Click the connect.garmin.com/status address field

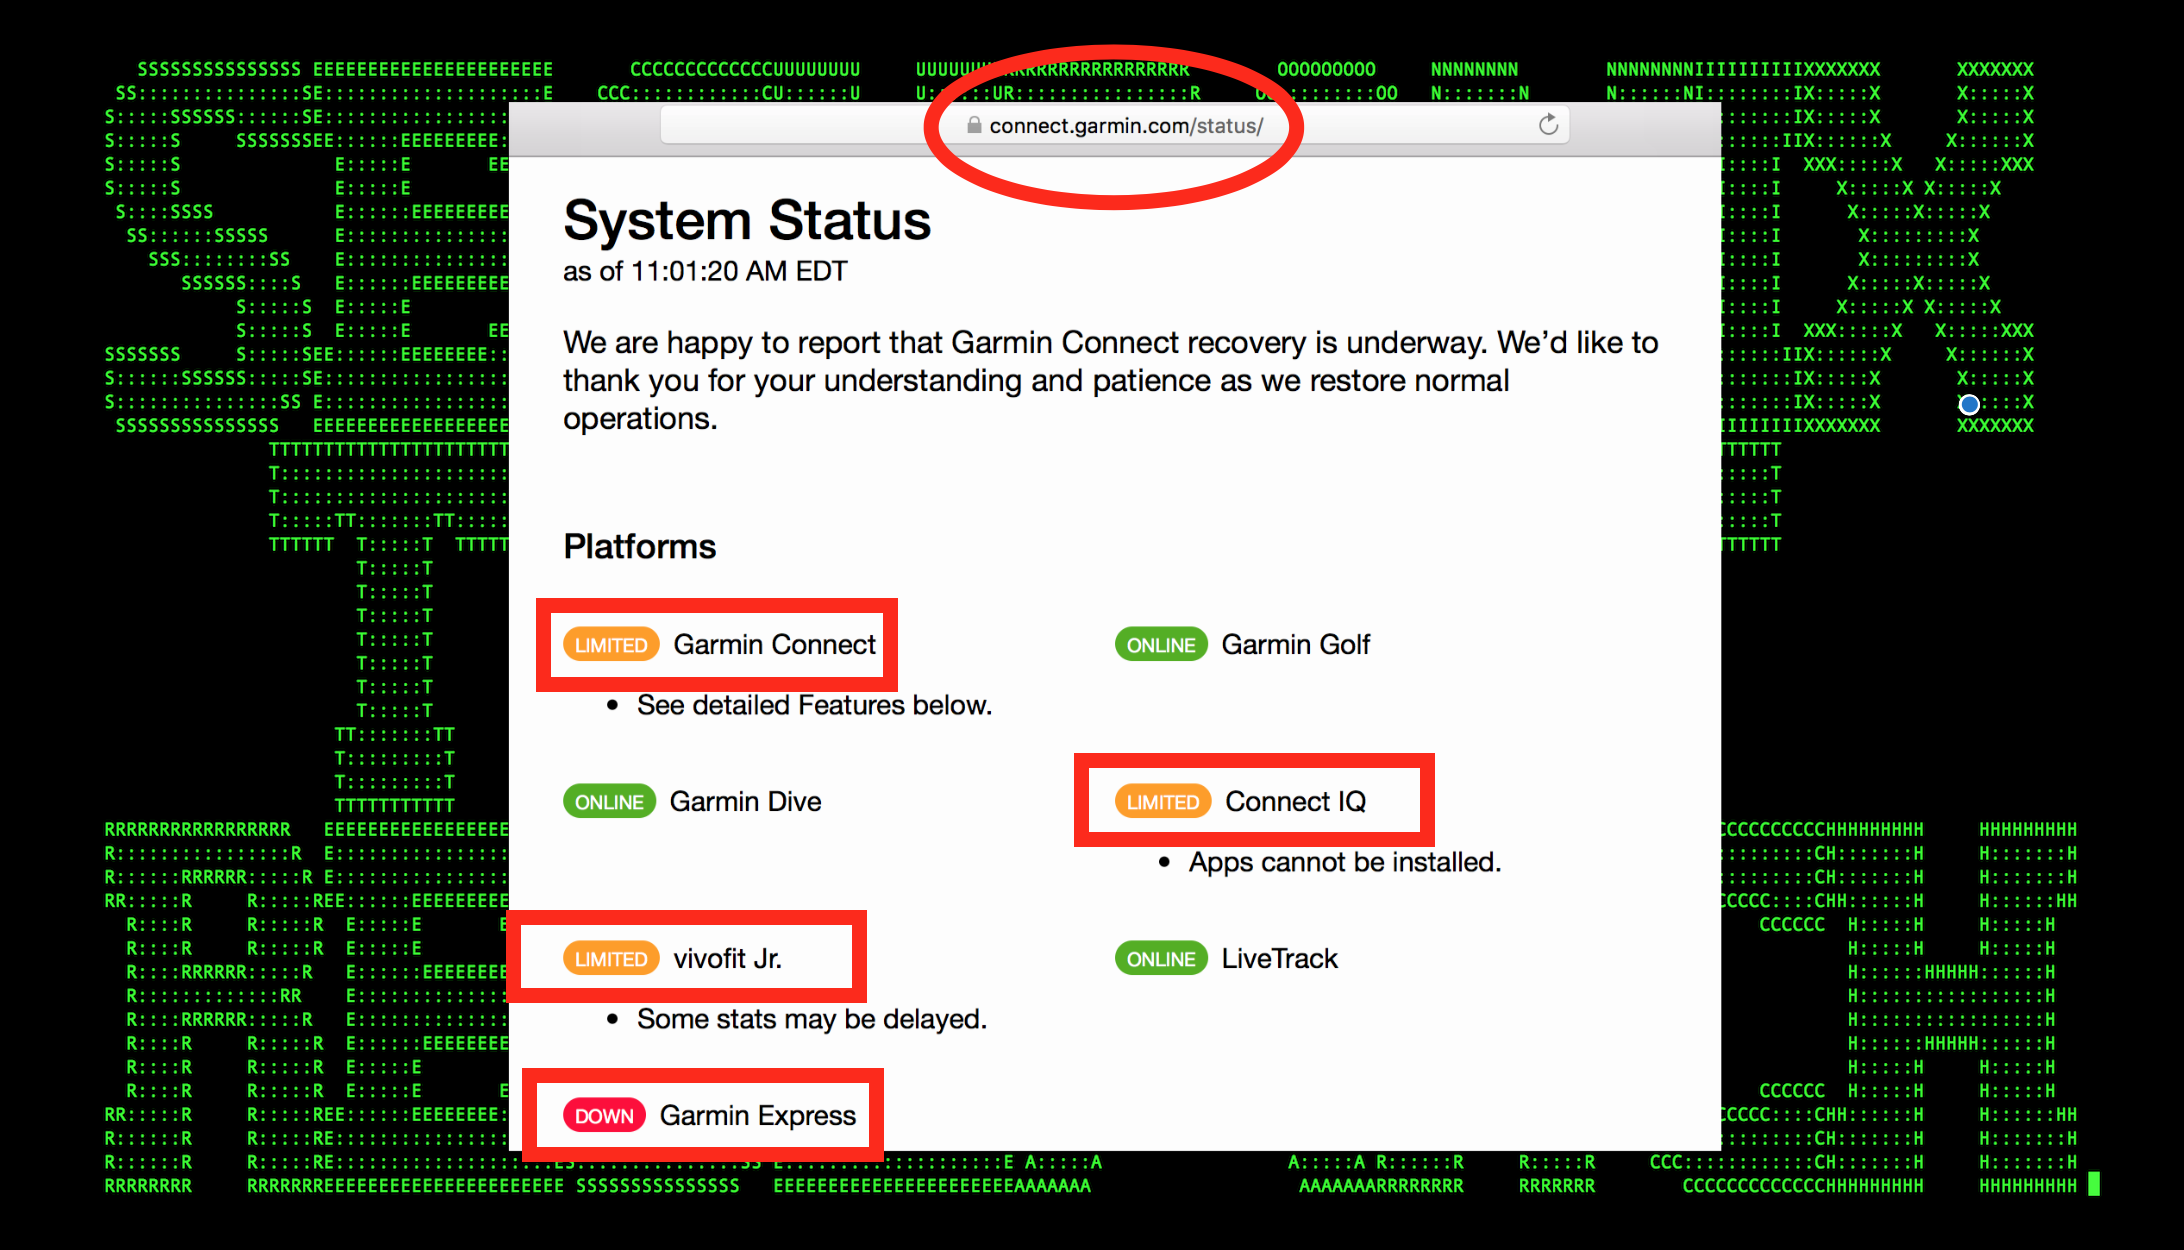tap(1125, 126)
